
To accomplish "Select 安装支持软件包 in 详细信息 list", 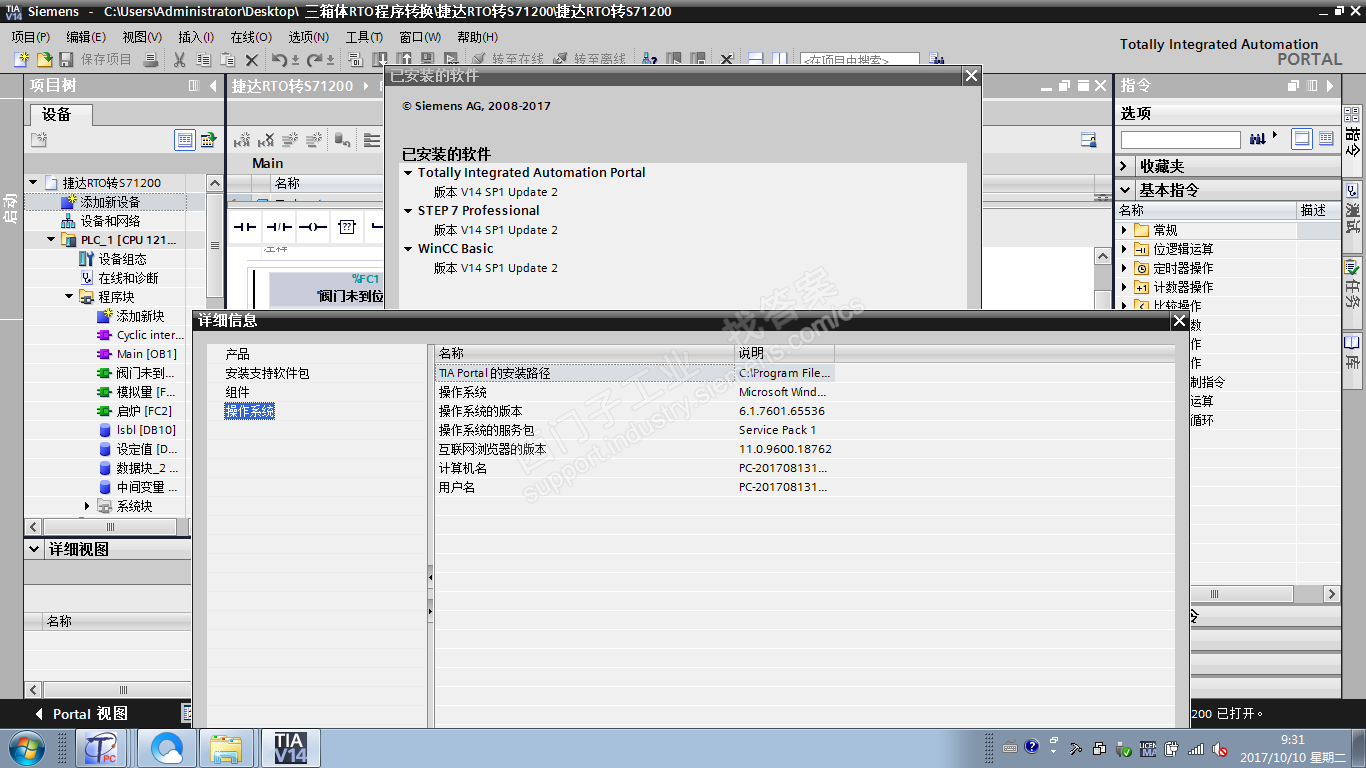I will (x=267, y=373).
